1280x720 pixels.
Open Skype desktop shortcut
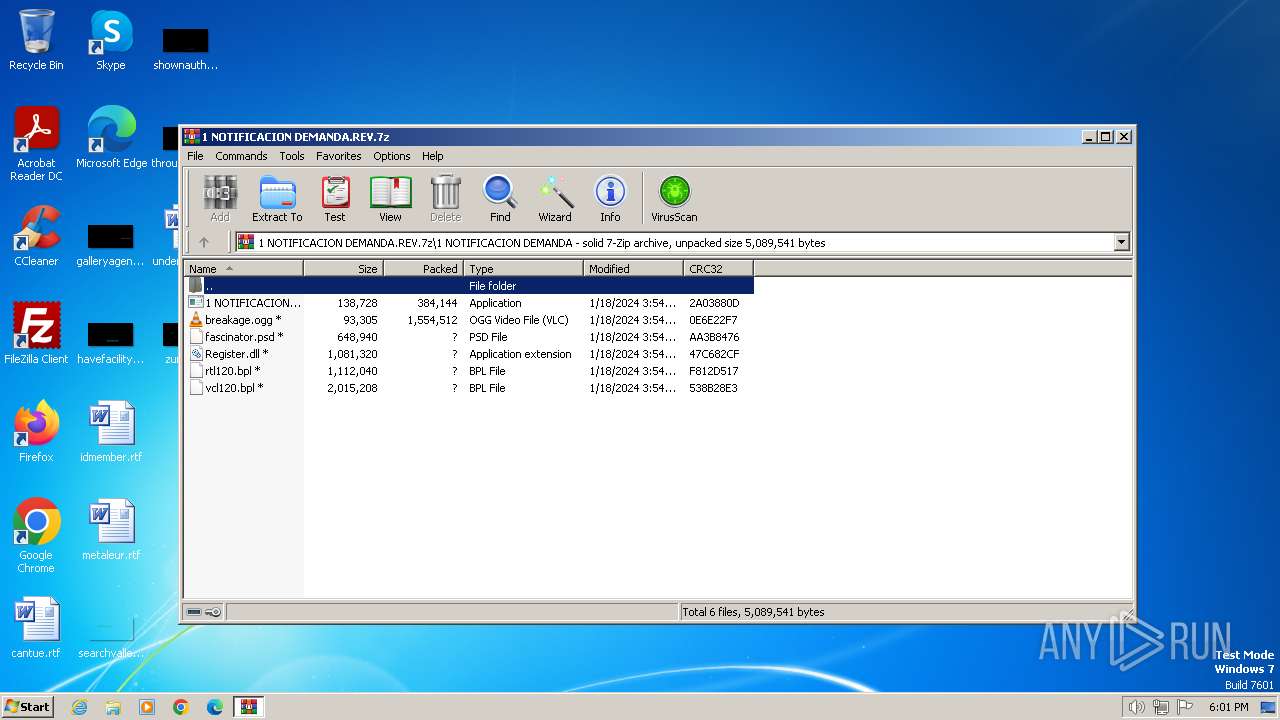[111, 40]
